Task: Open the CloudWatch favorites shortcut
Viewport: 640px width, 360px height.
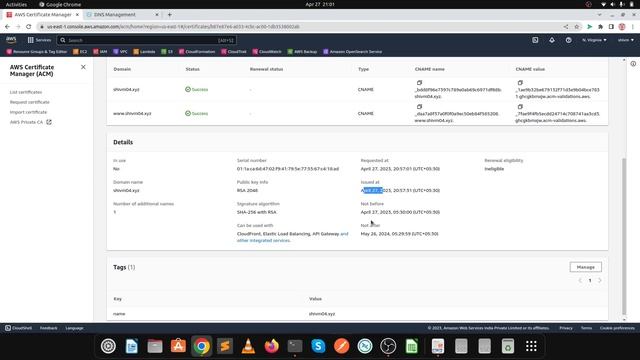Action: click(x=267, y=52)
